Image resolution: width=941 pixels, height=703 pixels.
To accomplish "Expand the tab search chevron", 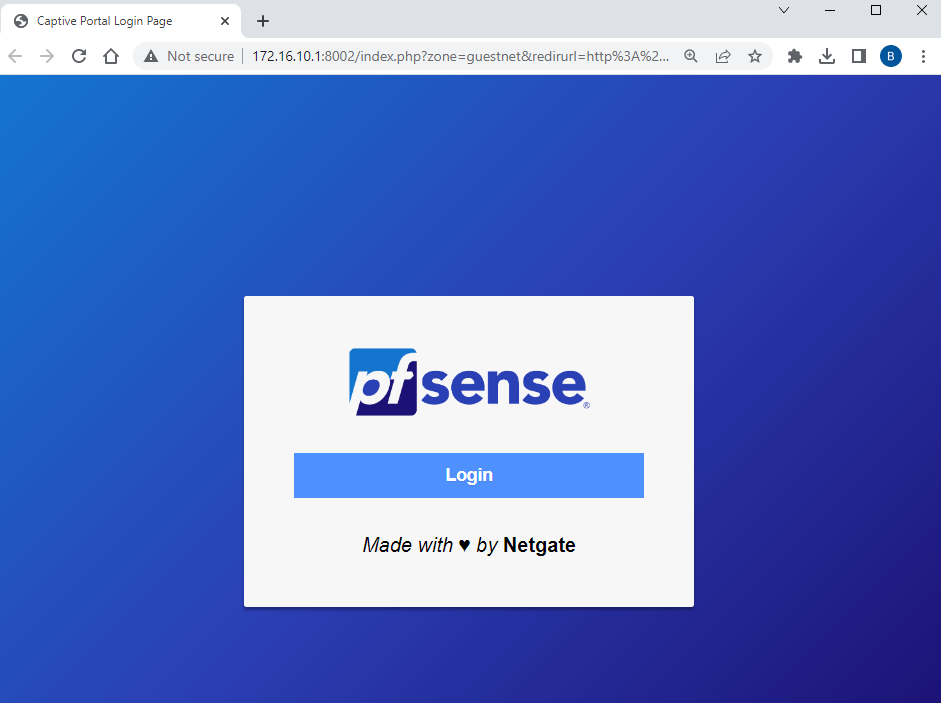I will [x=784, y=10].
